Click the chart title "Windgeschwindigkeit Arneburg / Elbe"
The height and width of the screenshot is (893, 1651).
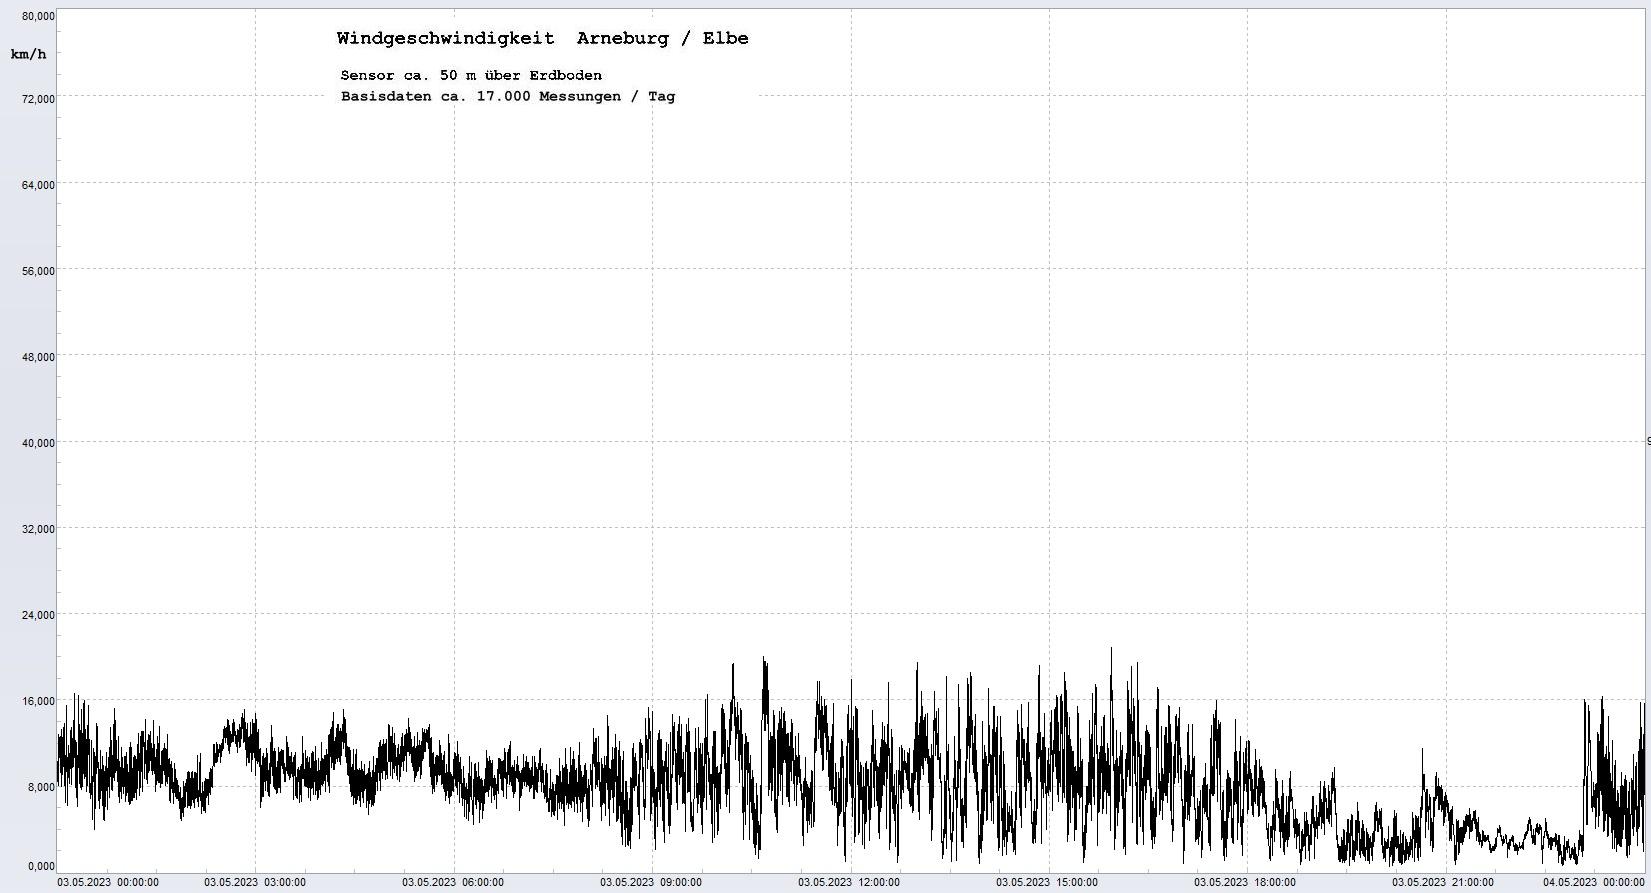pos(542,39)
